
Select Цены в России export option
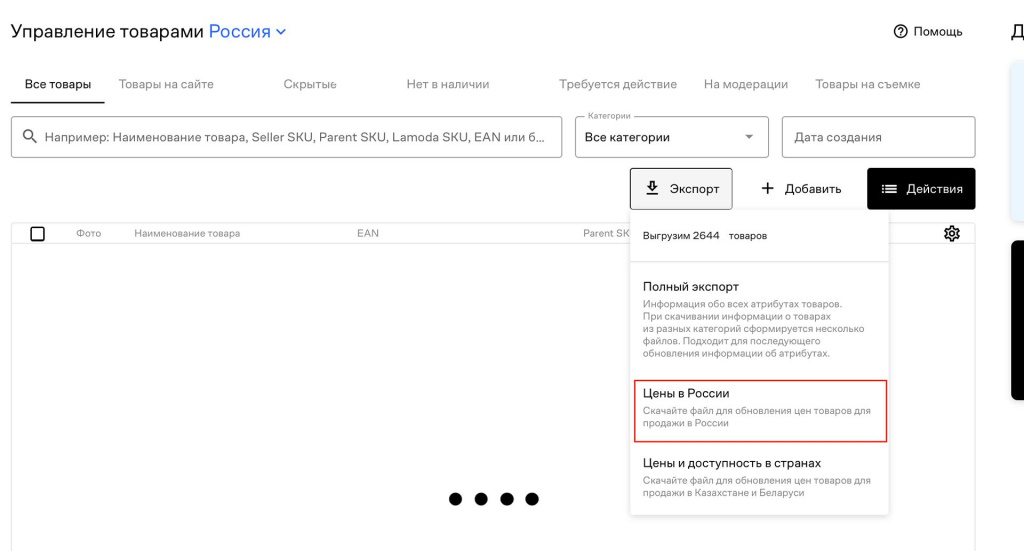760,411
